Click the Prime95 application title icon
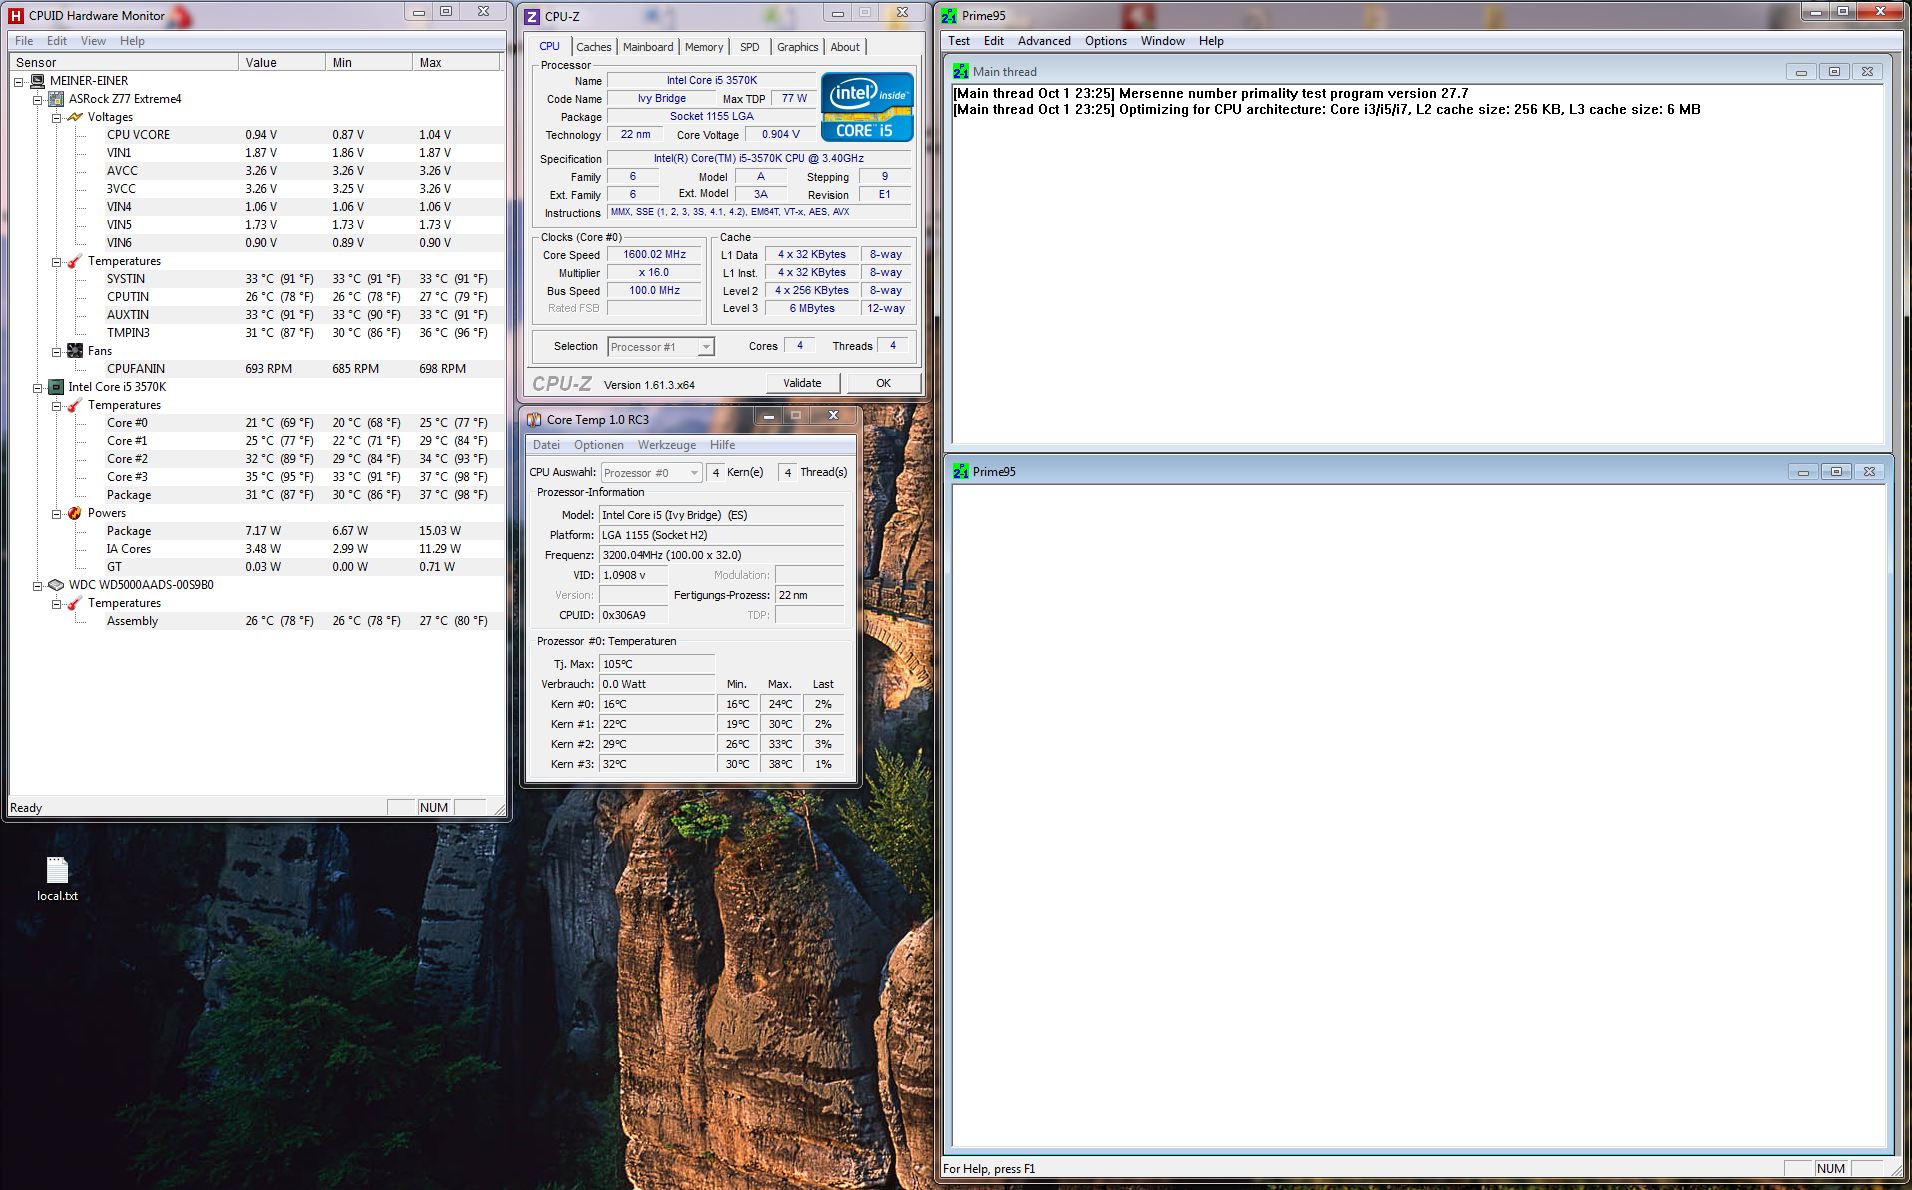This screenshot has width=1912, height=1190. pos(949,15)
